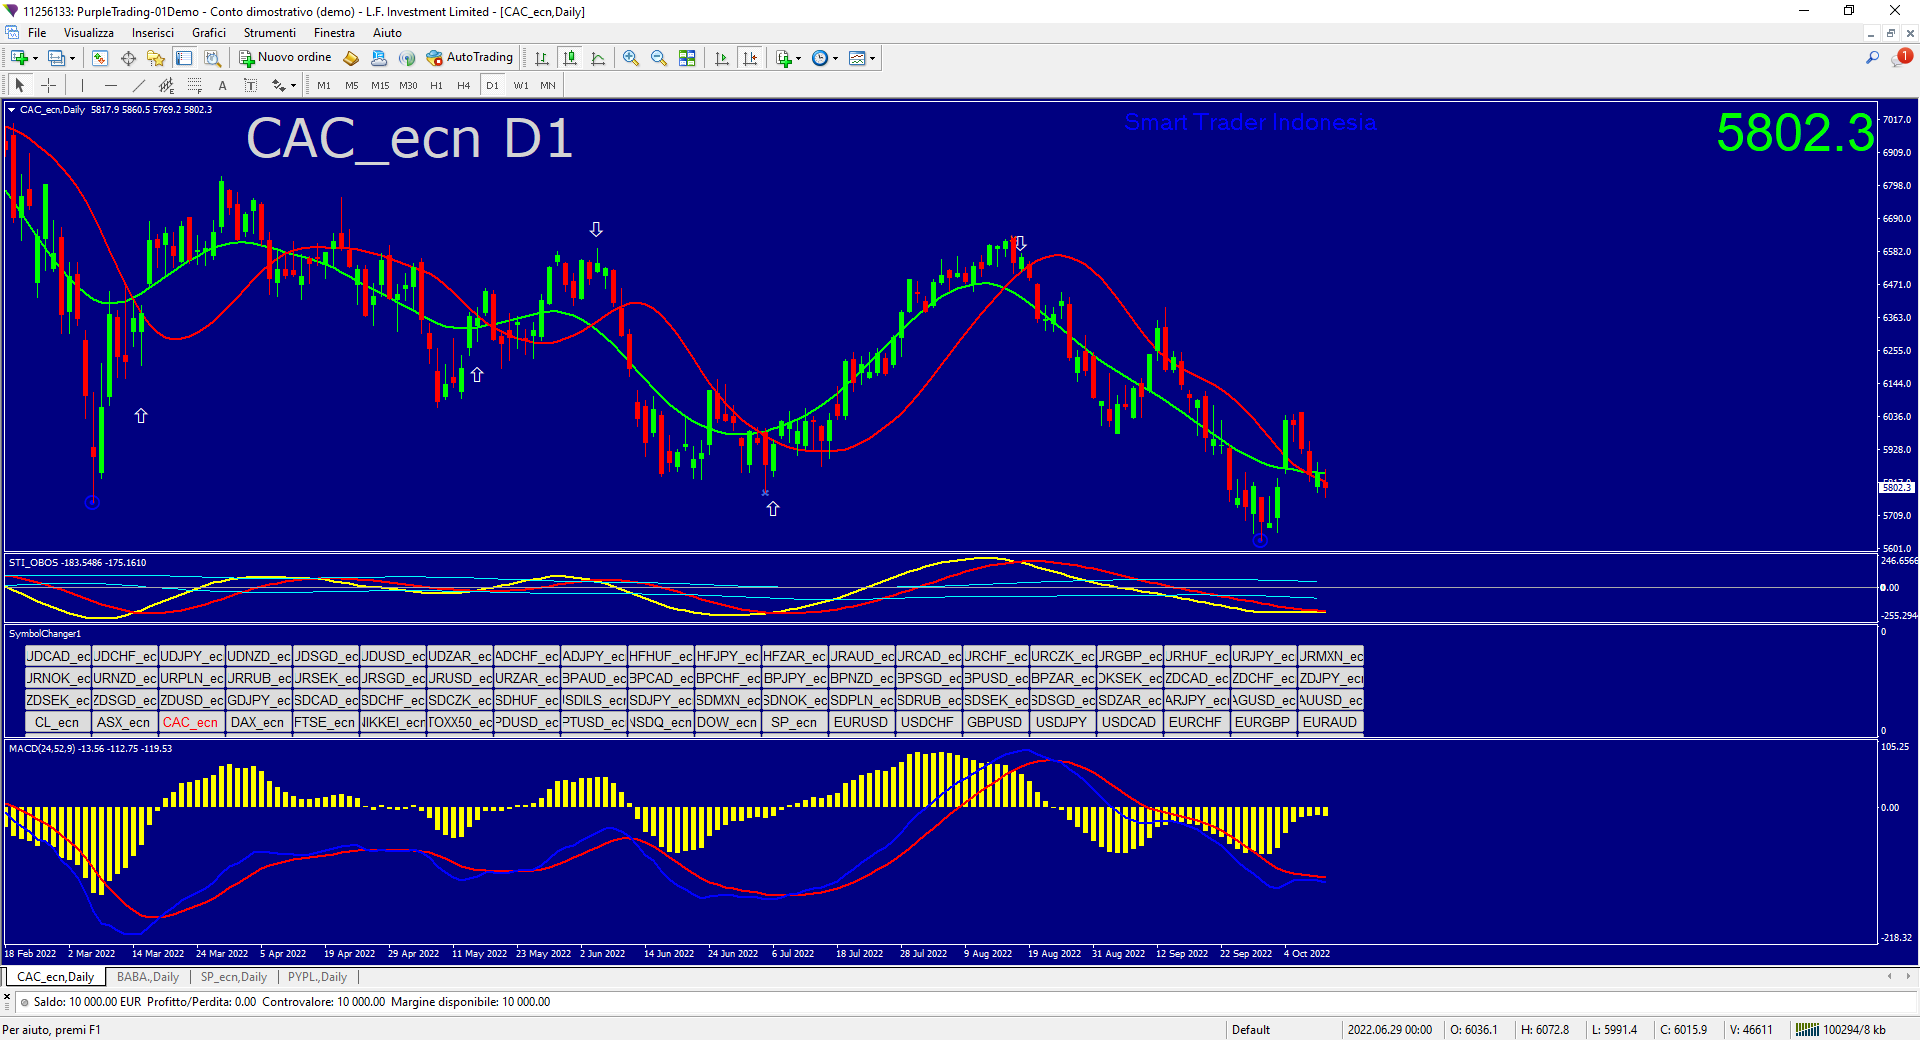Select the crosshair tool
The image size is (1920, 1040).
pyautogui.click(x=48, y=86)
